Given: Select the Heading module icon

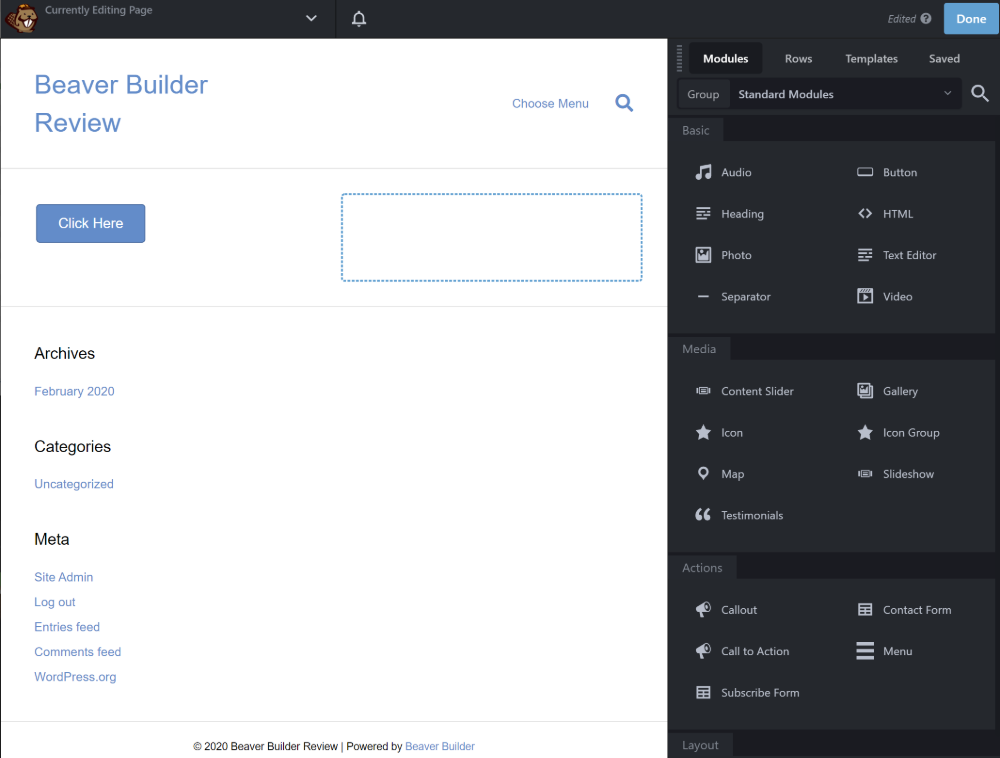Looking at the screenshot, I should pyautogui.click(x=703, y=214).
